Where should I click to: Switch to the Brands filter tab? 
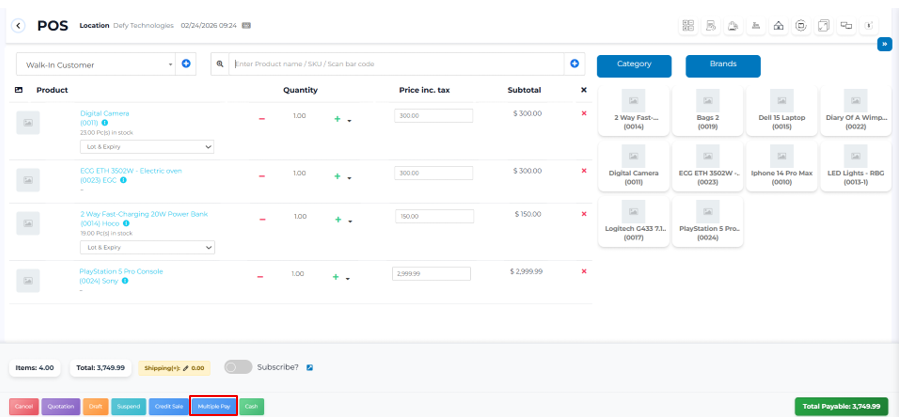point(722,65)
